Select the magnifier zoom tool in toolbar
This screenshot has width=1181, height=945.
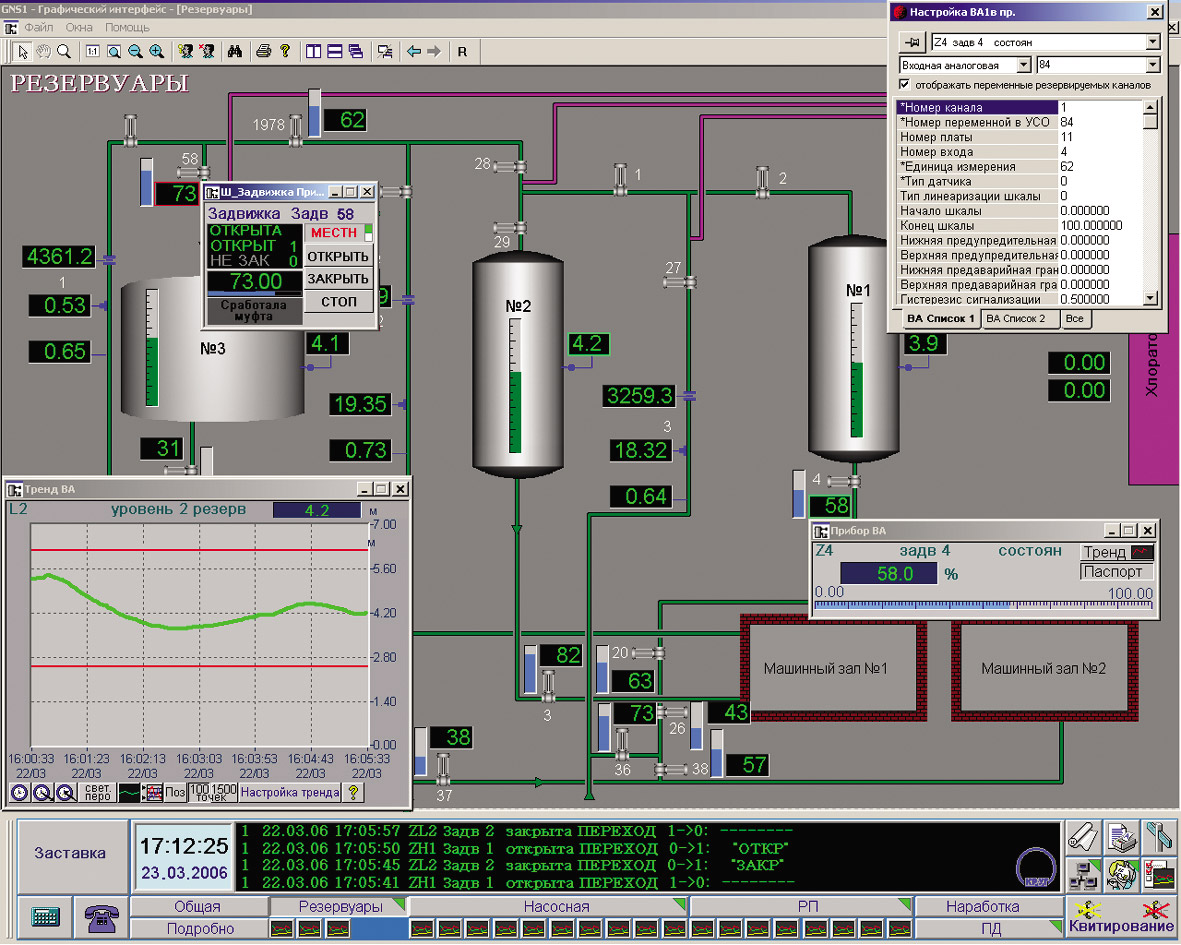[63, 51]
